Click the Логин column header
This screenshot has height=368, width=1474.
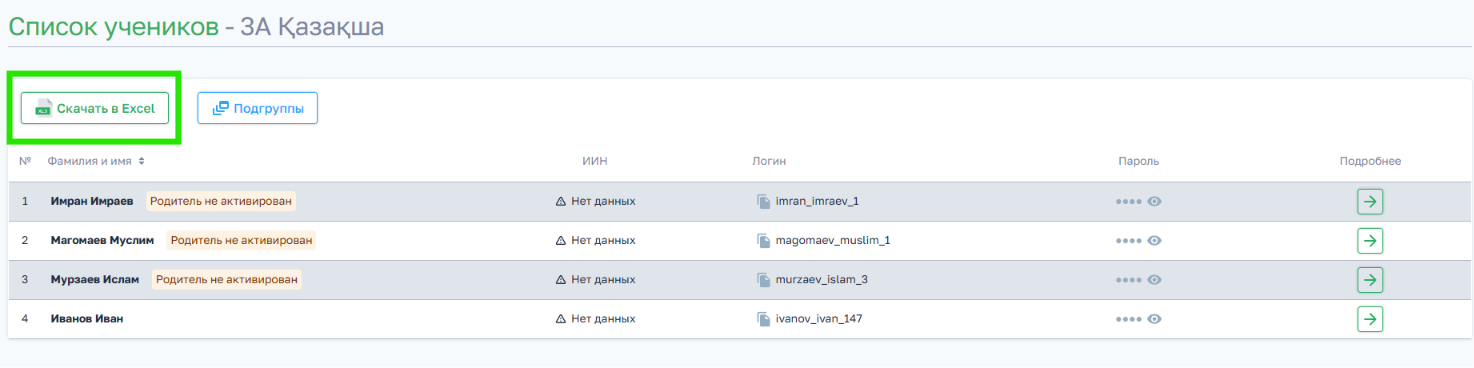(769, 161)
